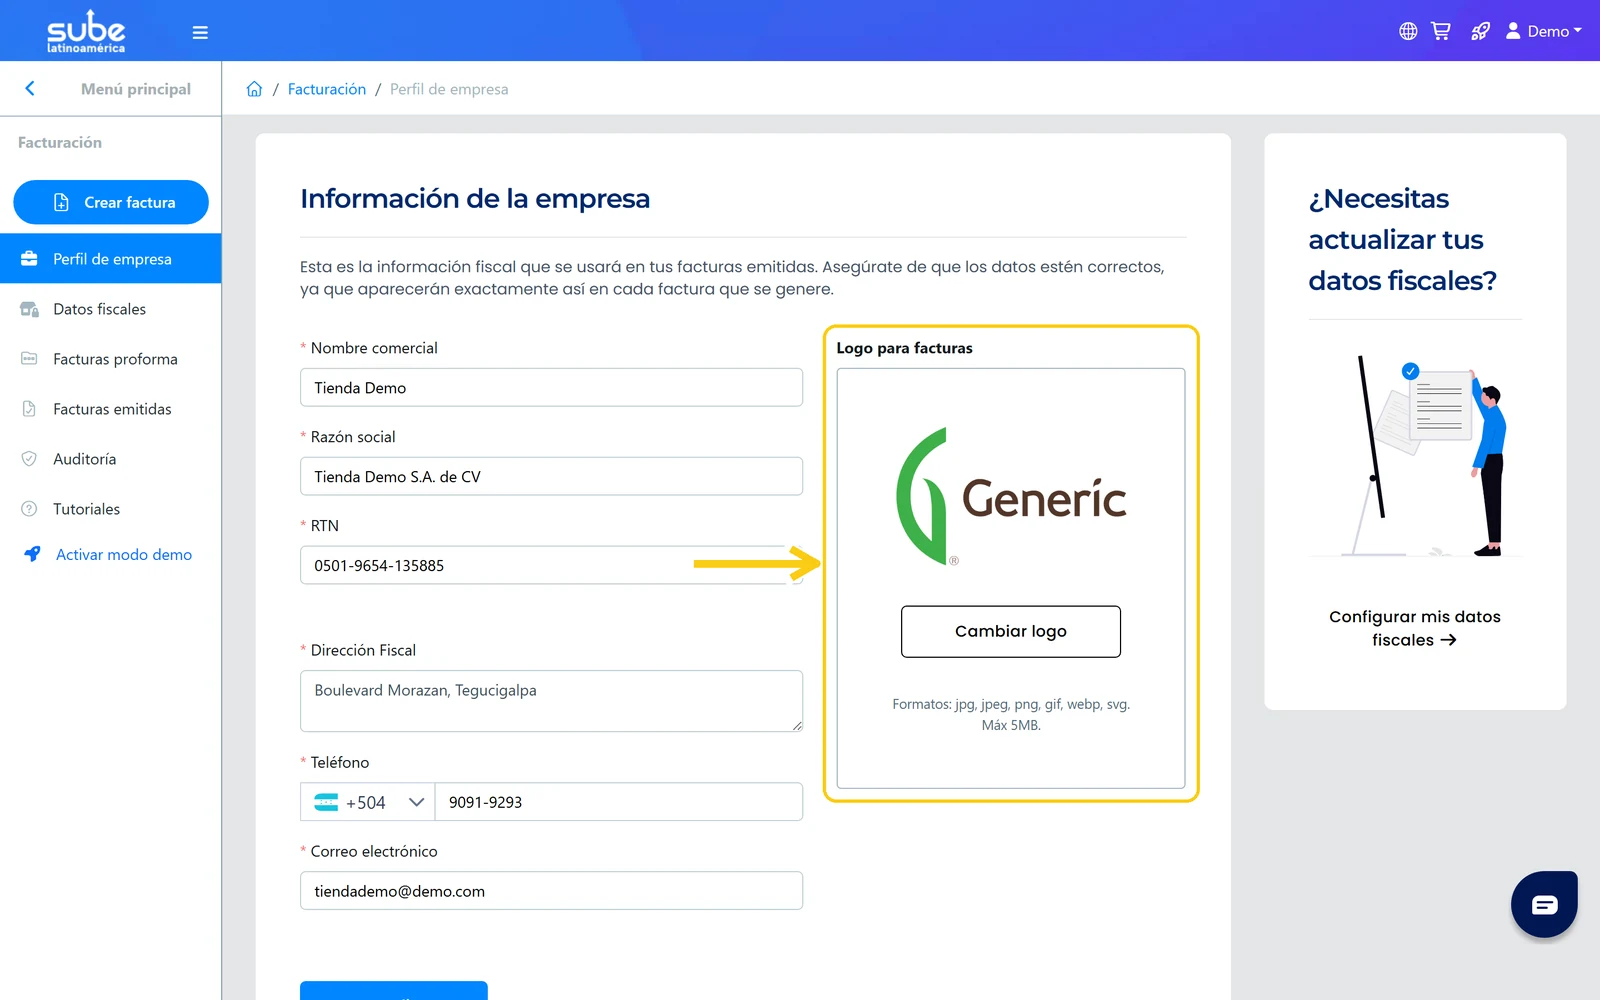
Task: Open the globe language icon
Action: pos(1408,31)
